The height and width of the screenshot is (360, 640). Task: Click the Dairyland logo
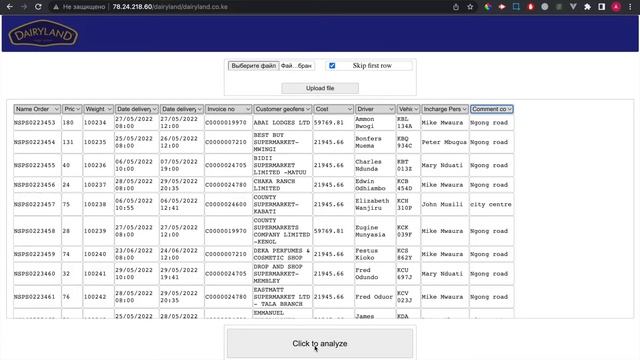coord(43,33)
